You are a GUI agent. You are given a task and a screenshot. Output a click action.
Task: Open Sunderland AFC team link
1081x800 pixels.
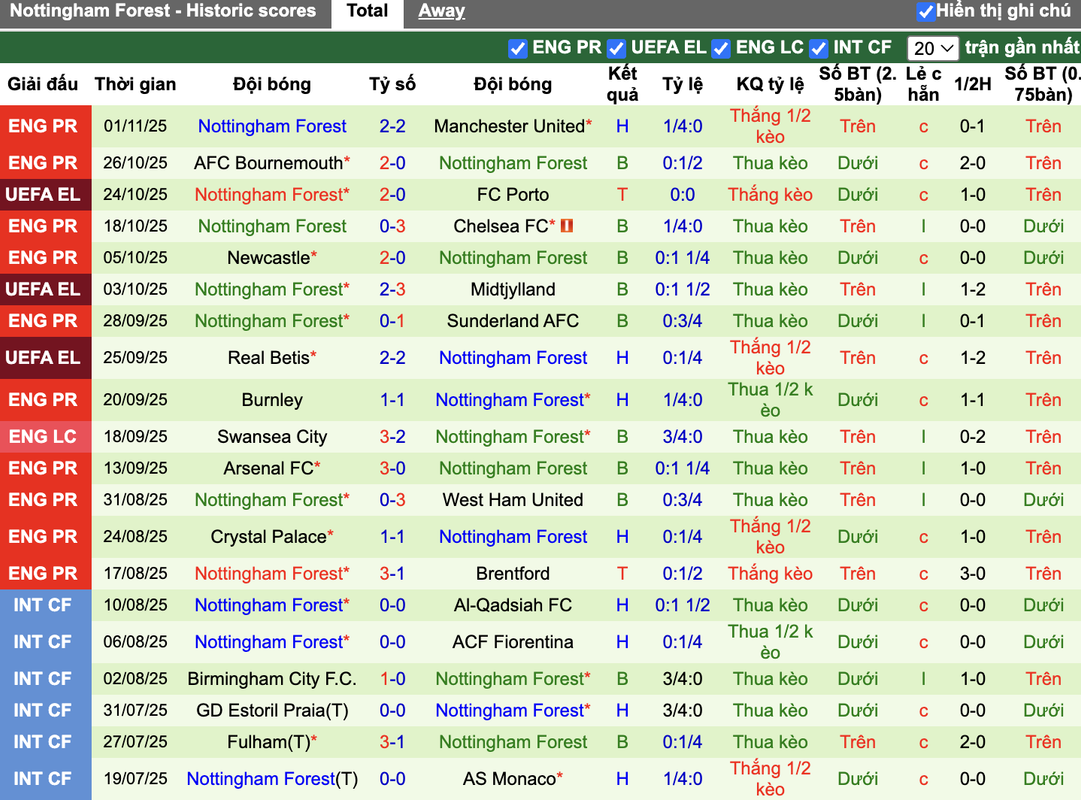[x=513, y=321]
